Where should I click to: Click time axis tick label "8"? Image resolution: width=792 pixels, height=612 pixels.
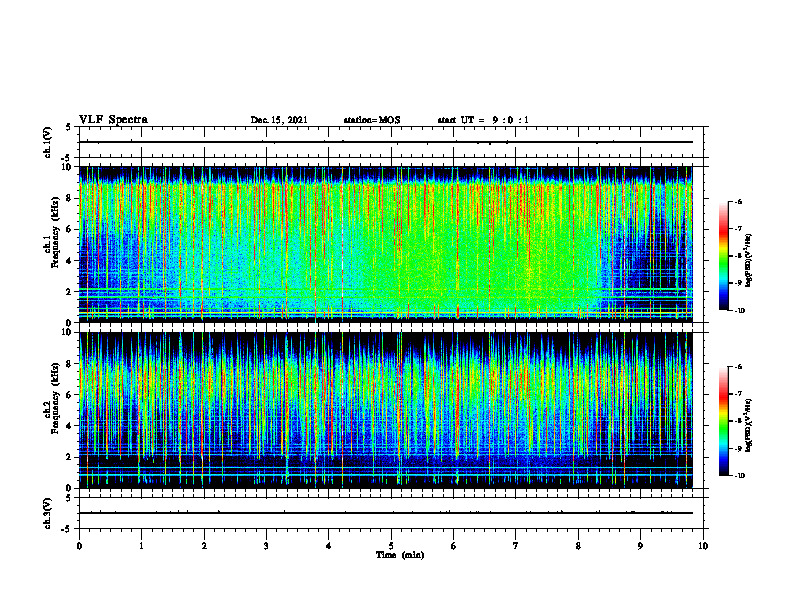(578, 546)
